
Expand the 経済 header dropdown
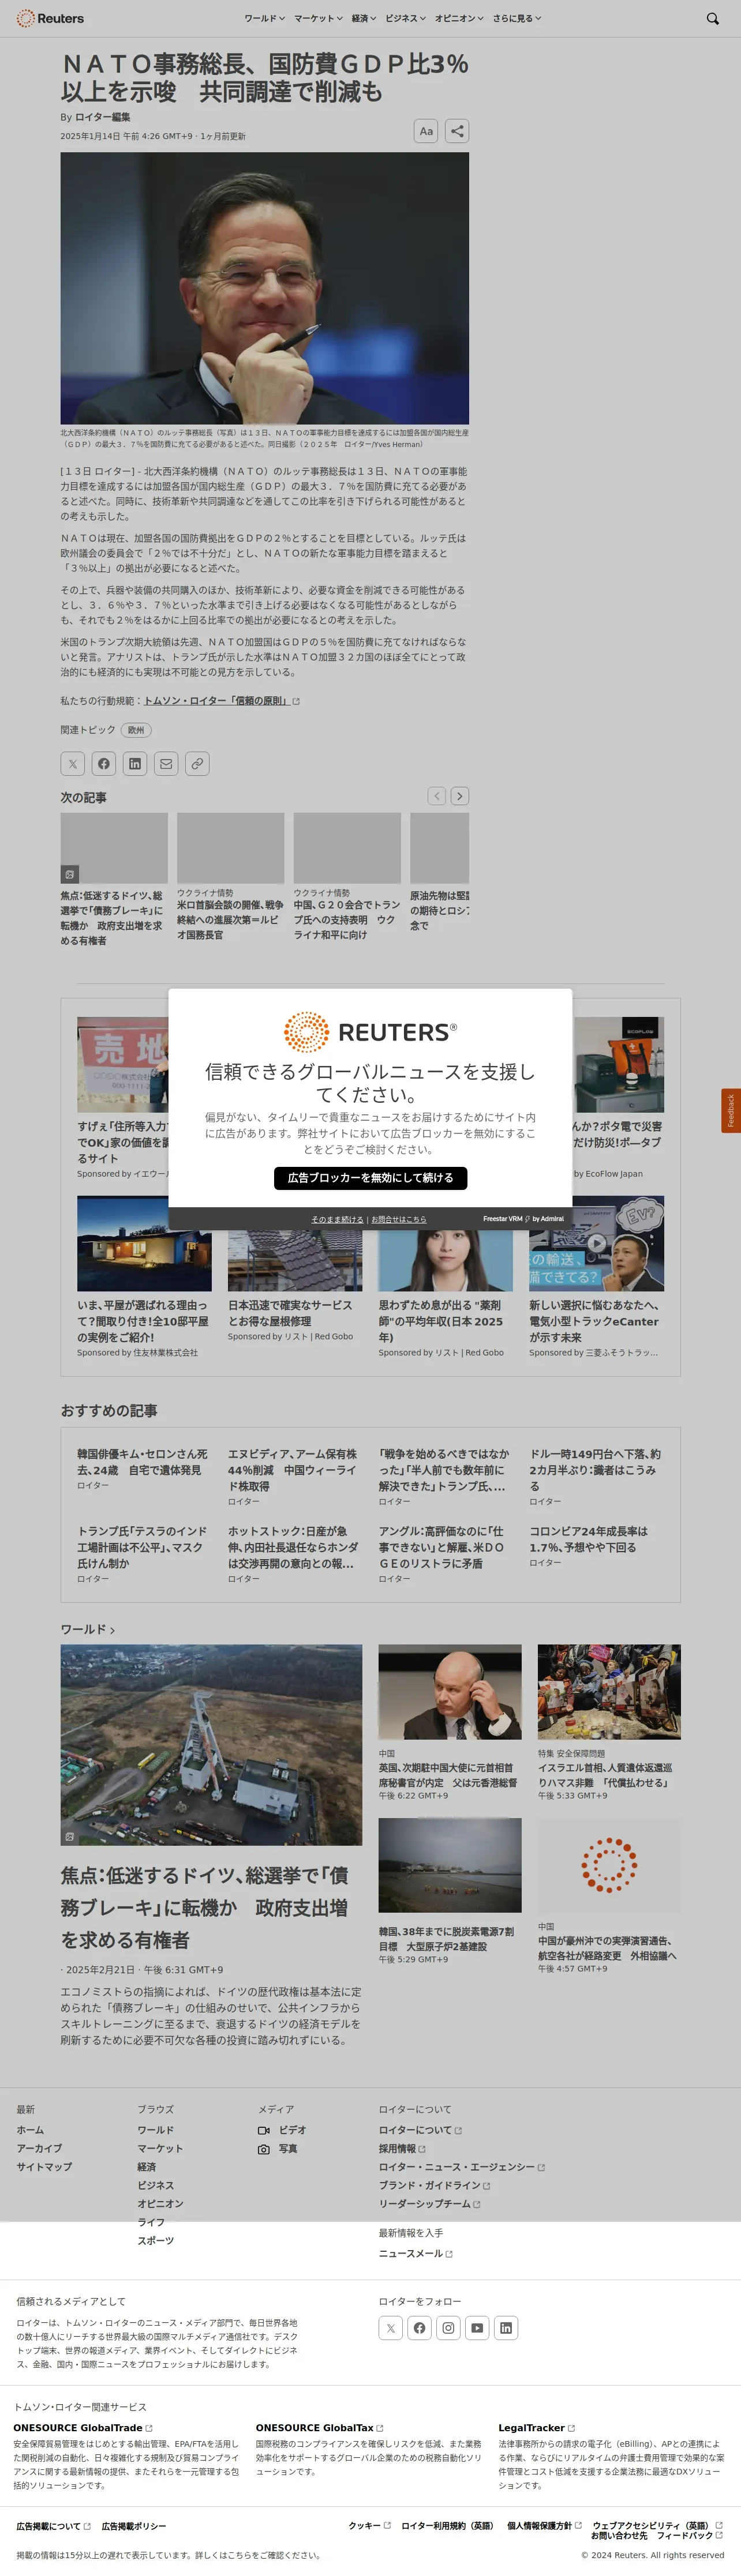tap(364, 18)
